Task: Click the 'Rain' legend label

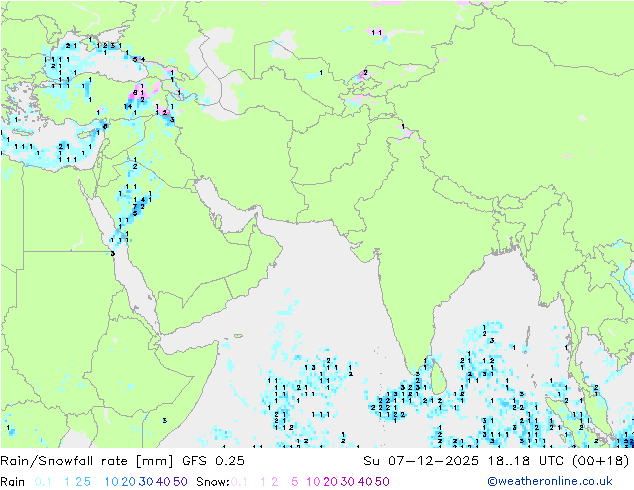Action: 12,482
